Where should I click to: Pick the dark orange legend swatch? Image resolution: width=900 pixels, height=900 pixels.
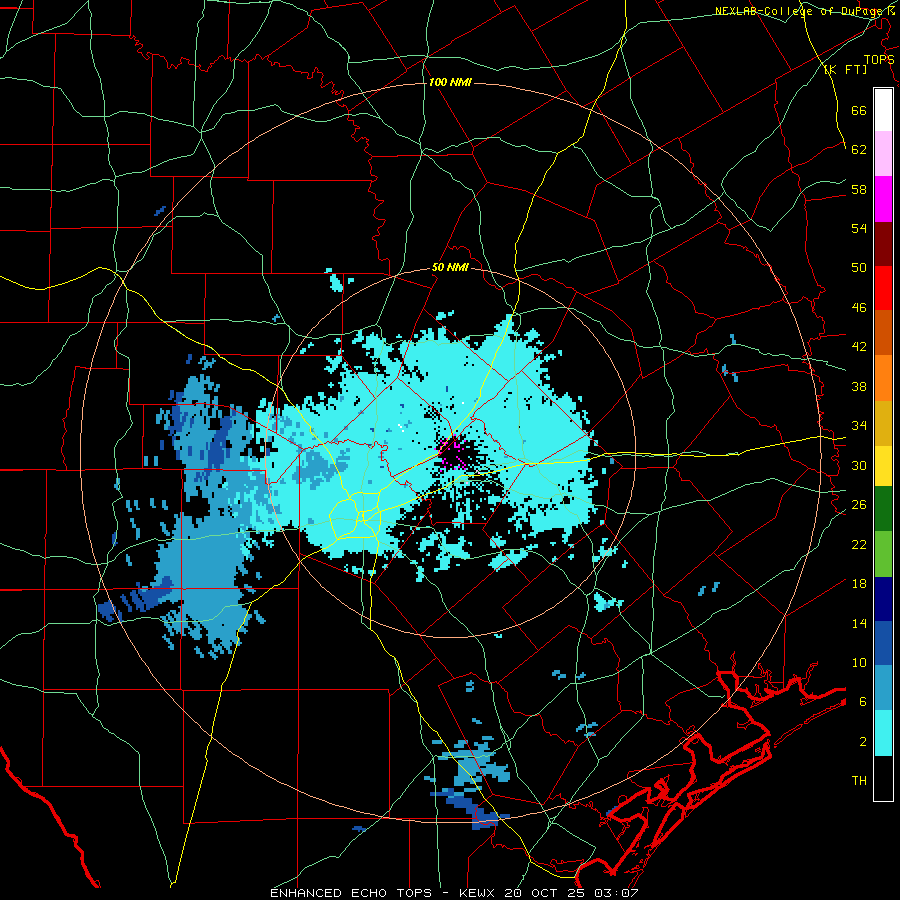[x=883, y=333]
